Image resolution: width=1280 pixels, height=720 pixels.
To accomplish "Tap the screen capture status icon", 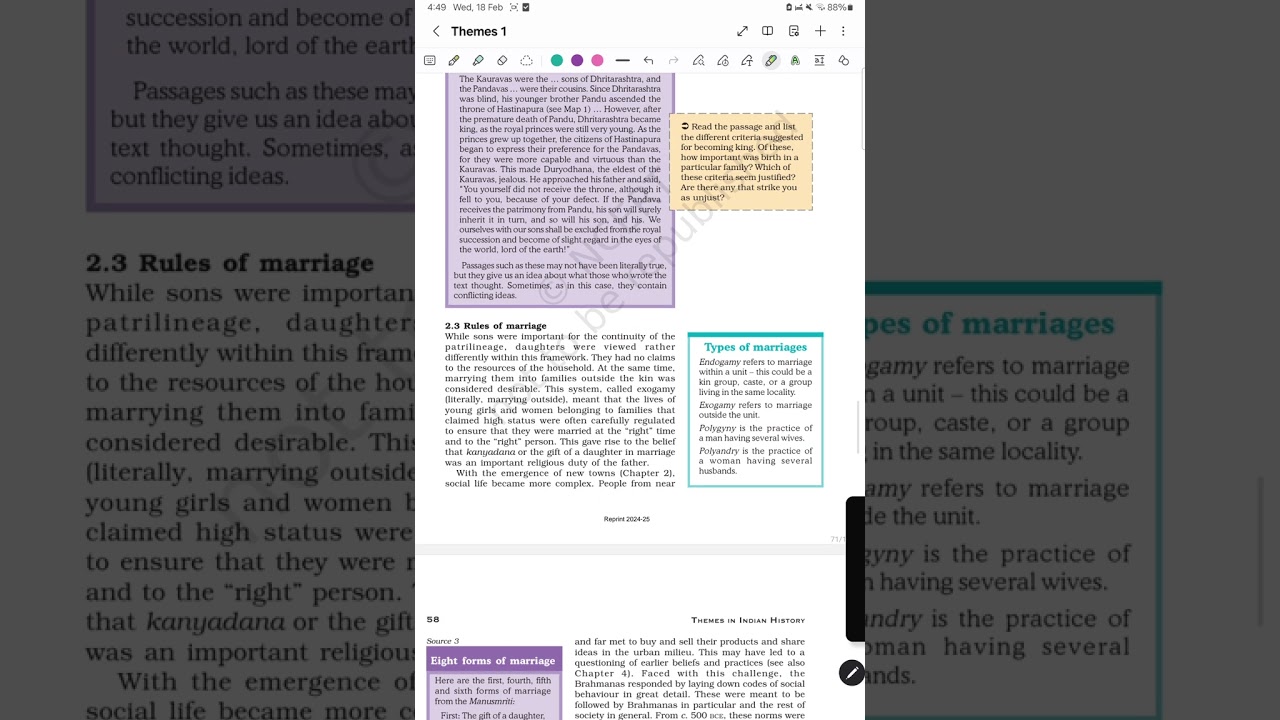I will (514, 7).
